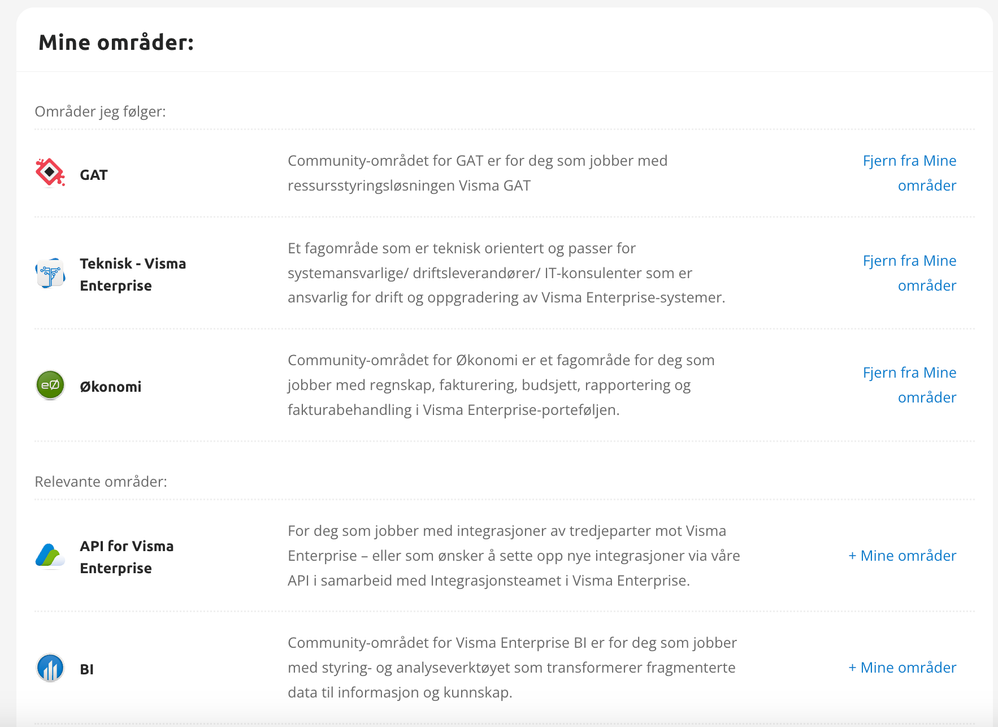Open the Økonomi area title
Viewport: 998px width, 727px height.
tap(111, 386)
